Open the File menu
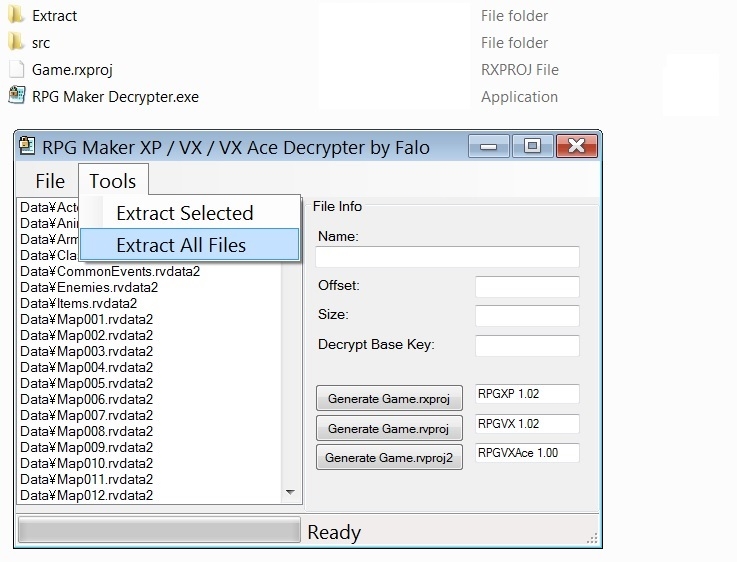The width and height of the screenshot is (737, 562). (50, 181)
